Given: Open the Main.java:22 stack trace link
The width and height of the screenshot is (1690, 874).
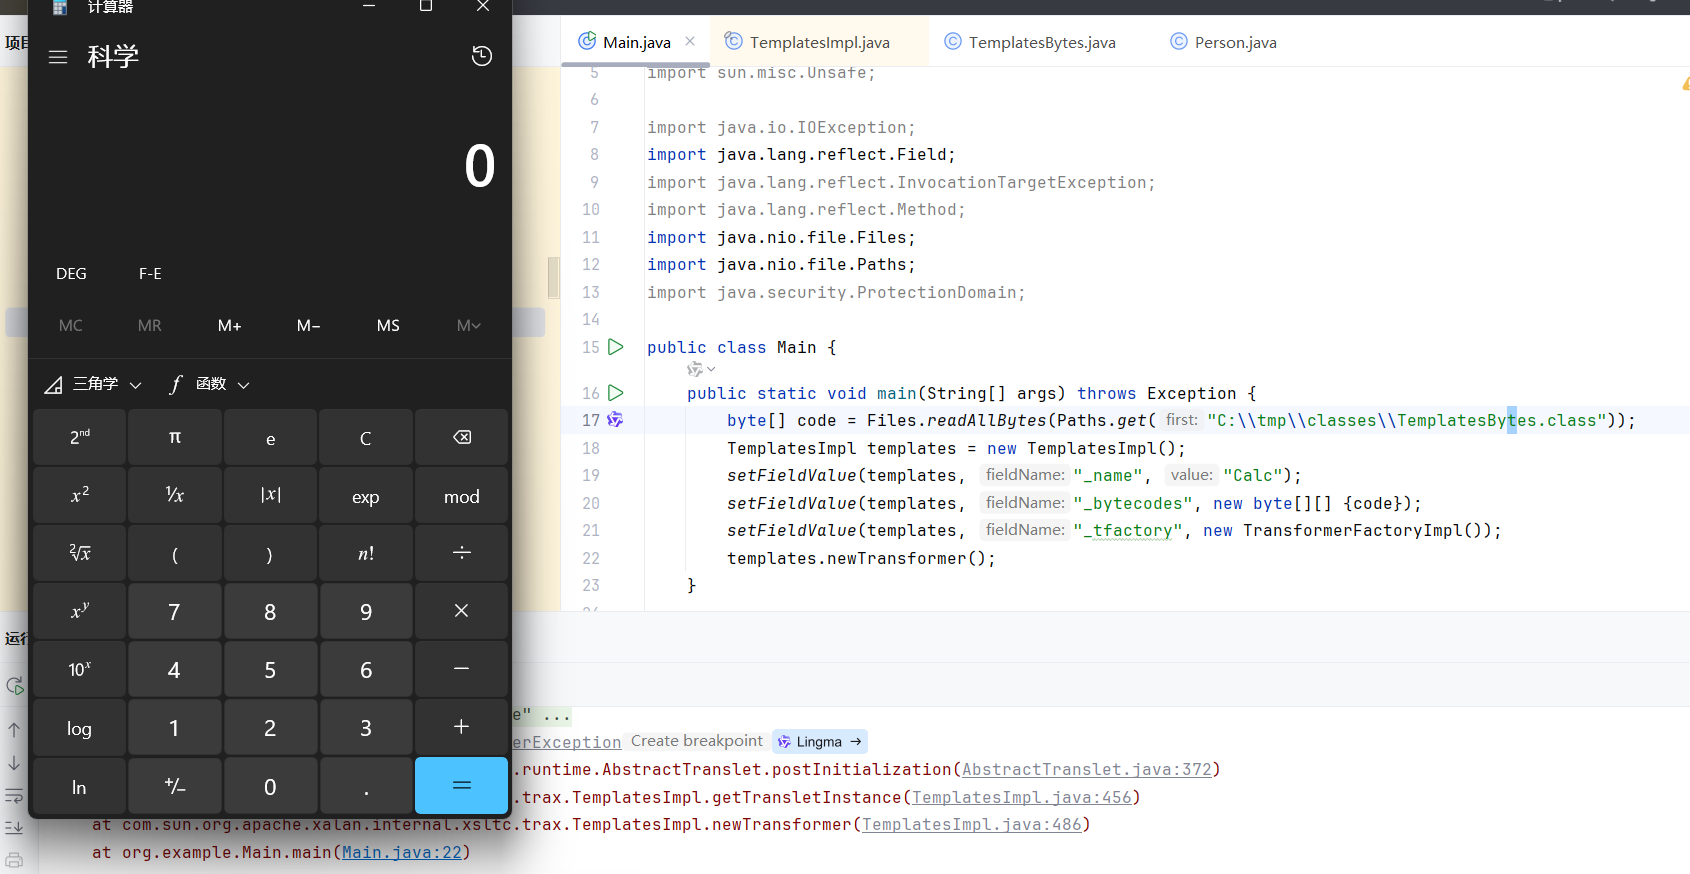Looking at the screenshot, I should pyautogui.click(x=402, y=852).
